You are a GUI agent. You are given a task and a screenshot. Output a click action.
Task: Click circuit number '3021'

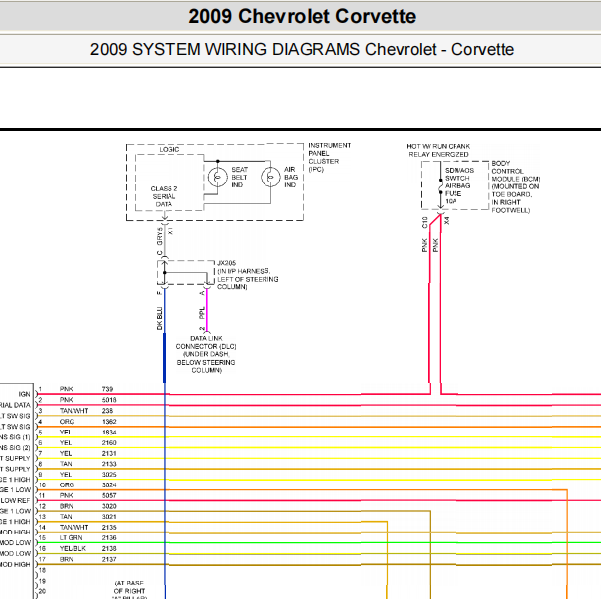click(109, 517)
